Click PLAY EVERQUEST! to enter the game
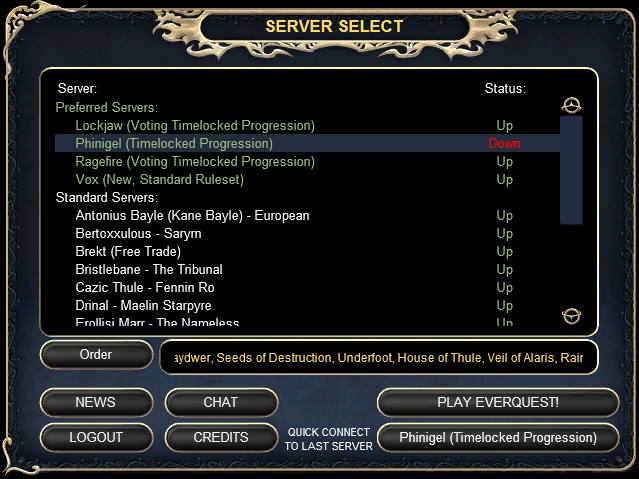The width and height of the screenshot is (639, 479). (498, 402)
